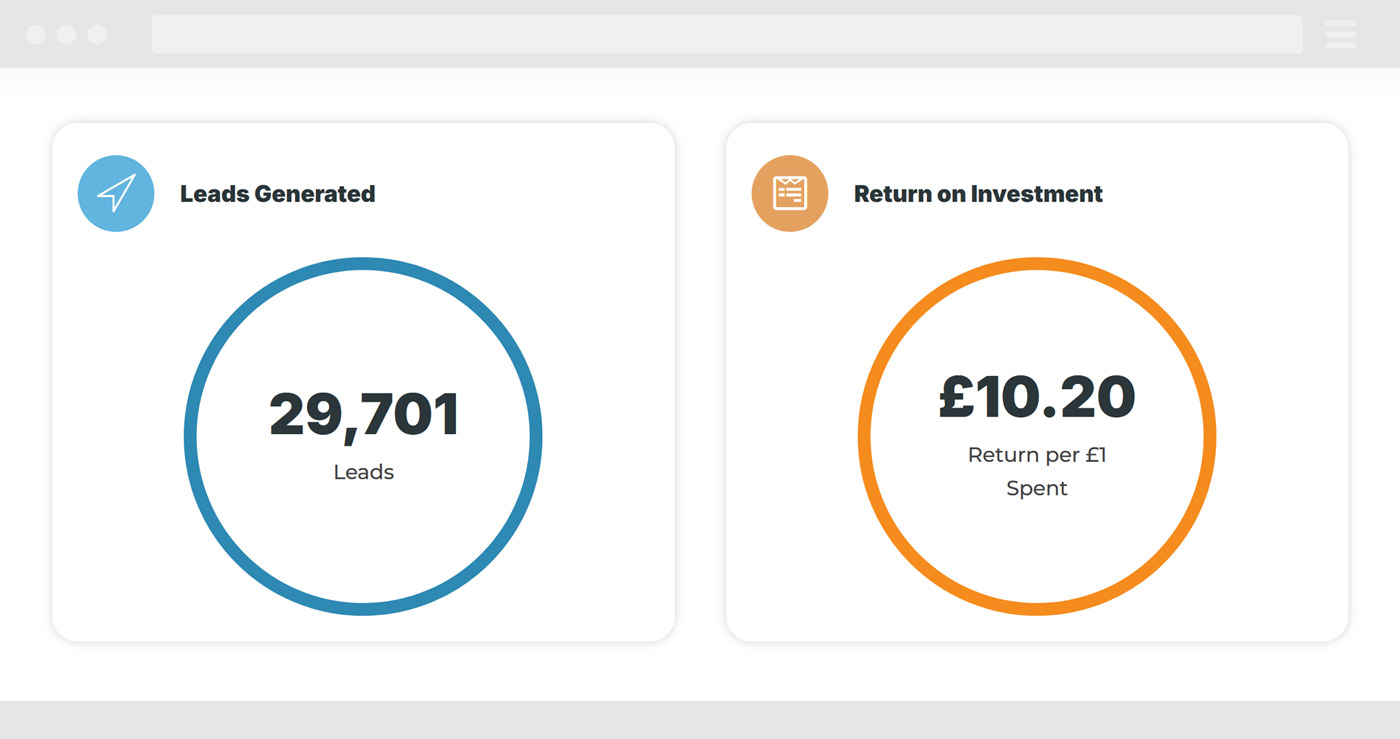Focus the browser address bar
The height and width of the screenshot is (739, 1400).
point(726,34)
